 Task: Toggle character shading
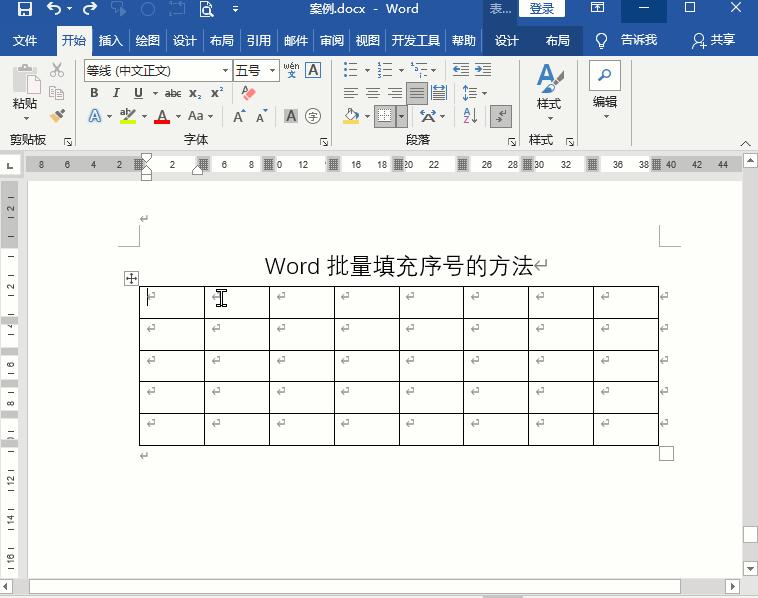tap(291, 116)
